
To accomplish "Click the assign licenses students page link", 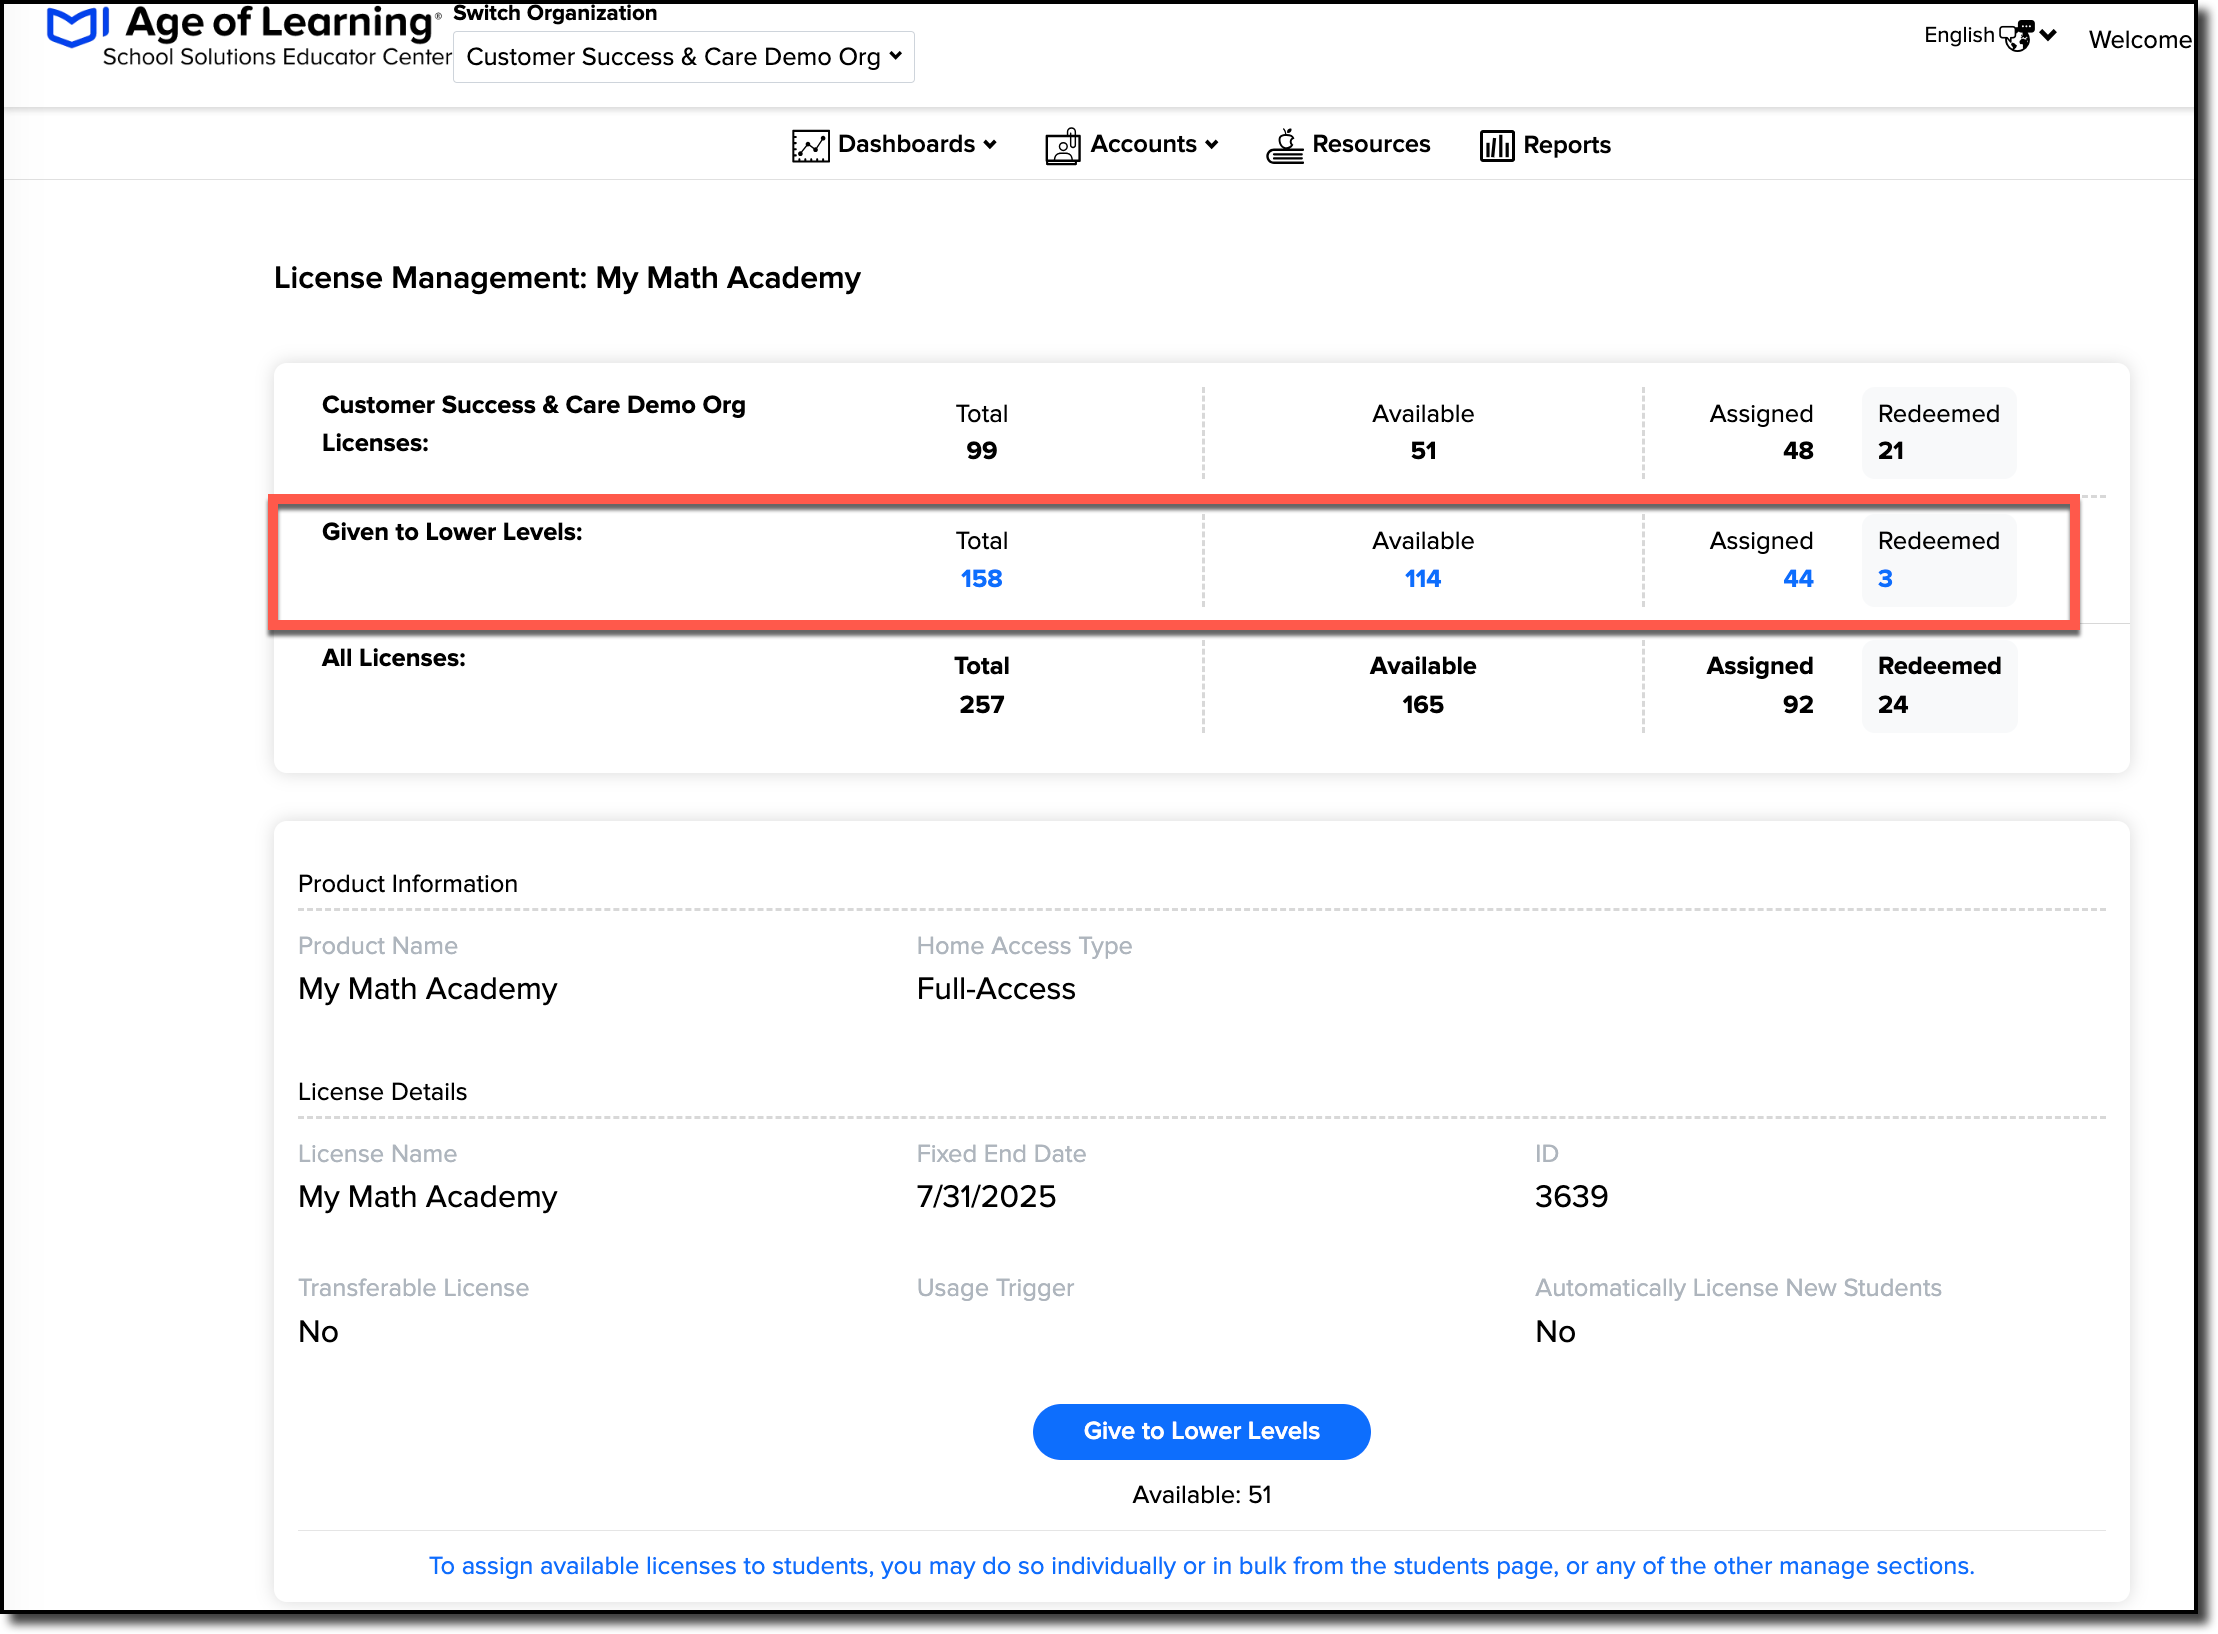I will pos(1201,1566).
